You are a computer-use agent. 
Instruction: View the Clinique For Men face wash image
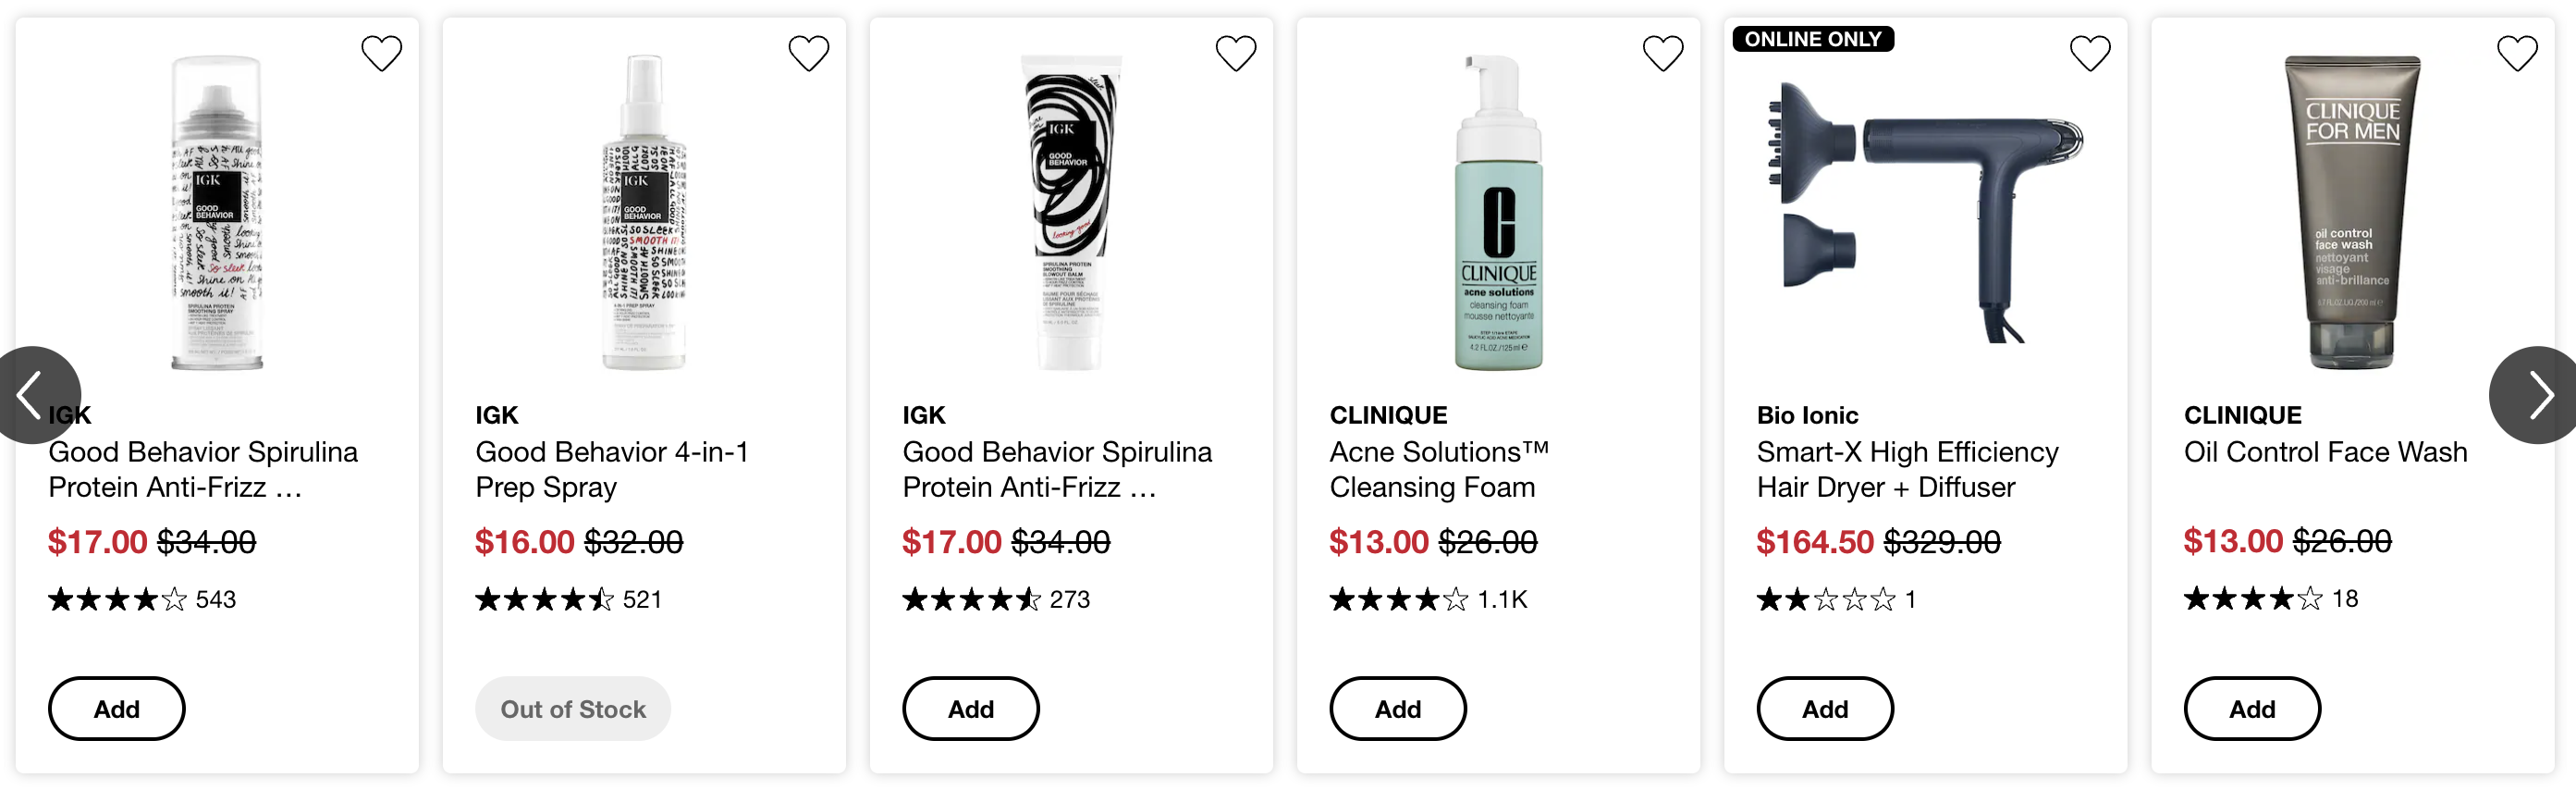point(2352,212)
